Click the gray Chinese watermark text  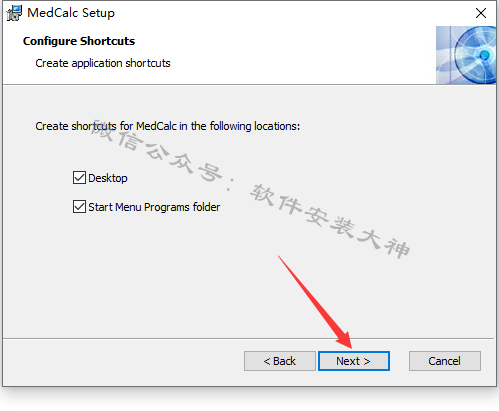tap(250, 189)
